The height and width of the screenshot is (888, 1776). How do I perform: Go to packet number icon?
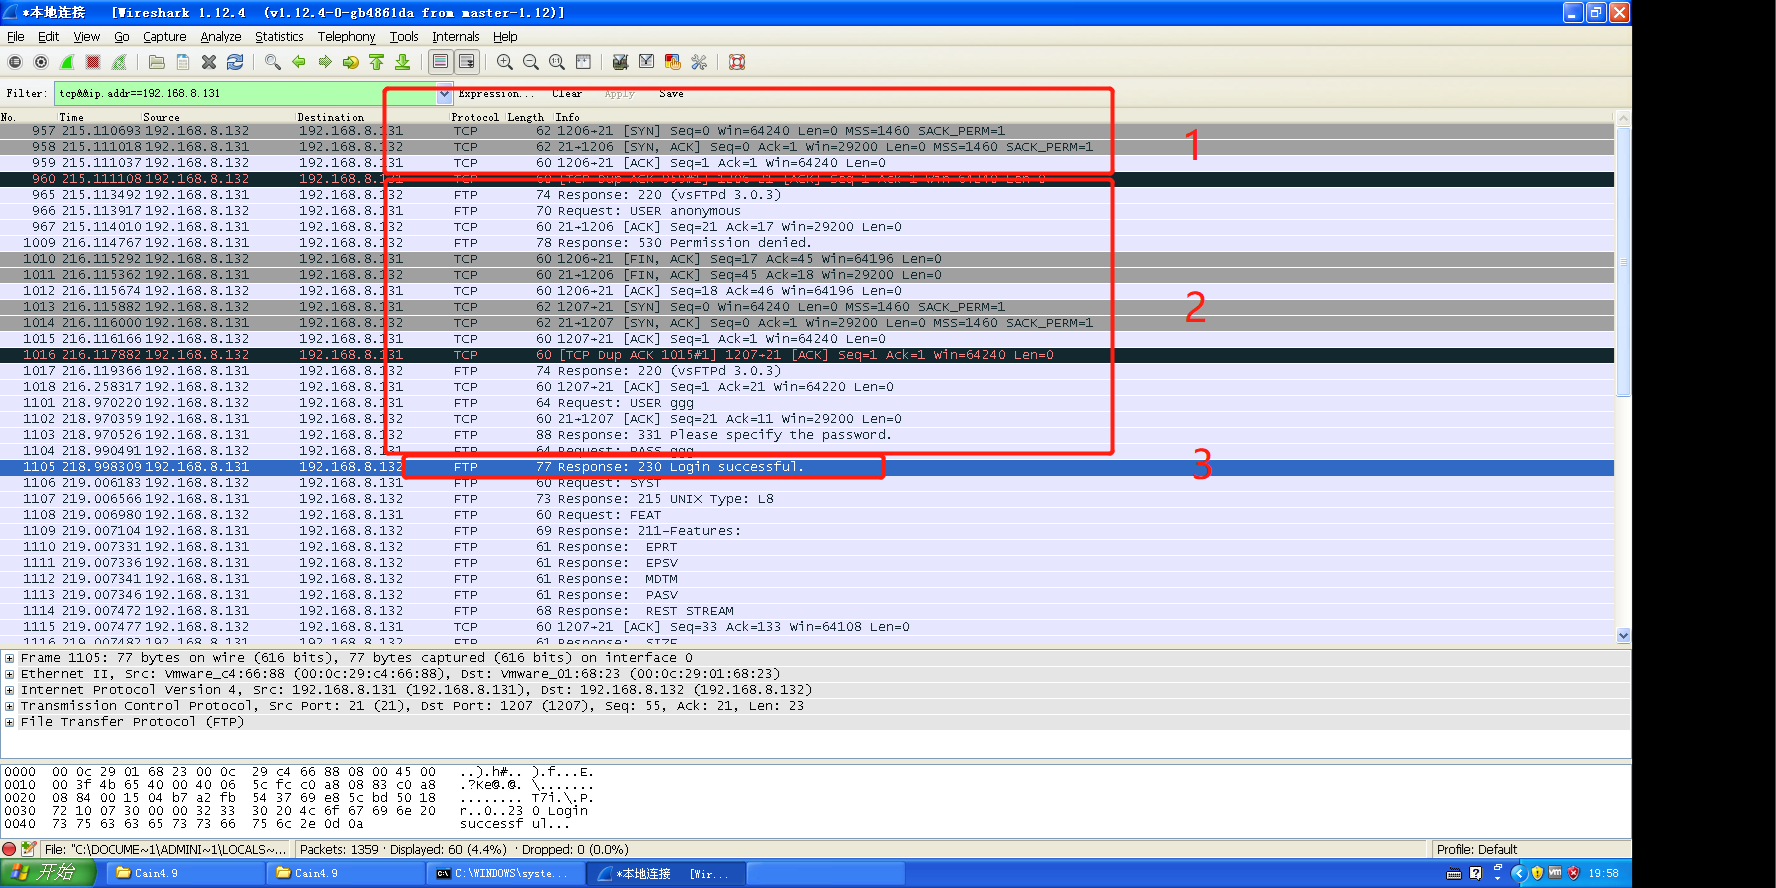coord(351,62)
